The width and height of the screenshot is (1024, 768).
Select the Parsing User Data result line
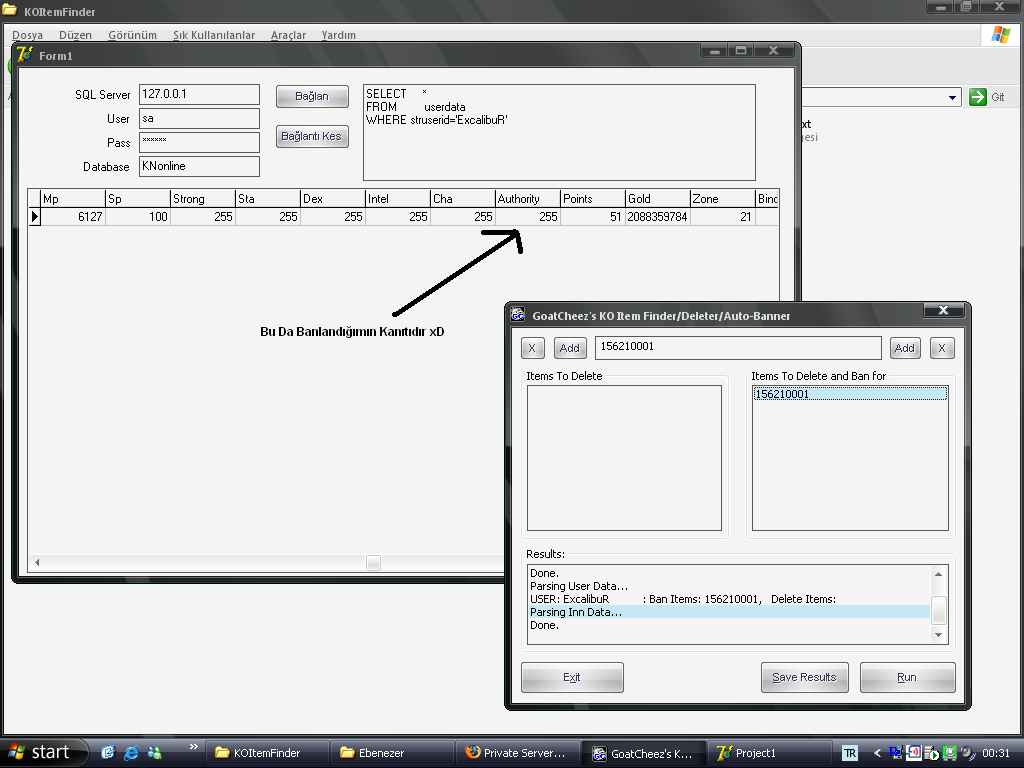[729, 586]
